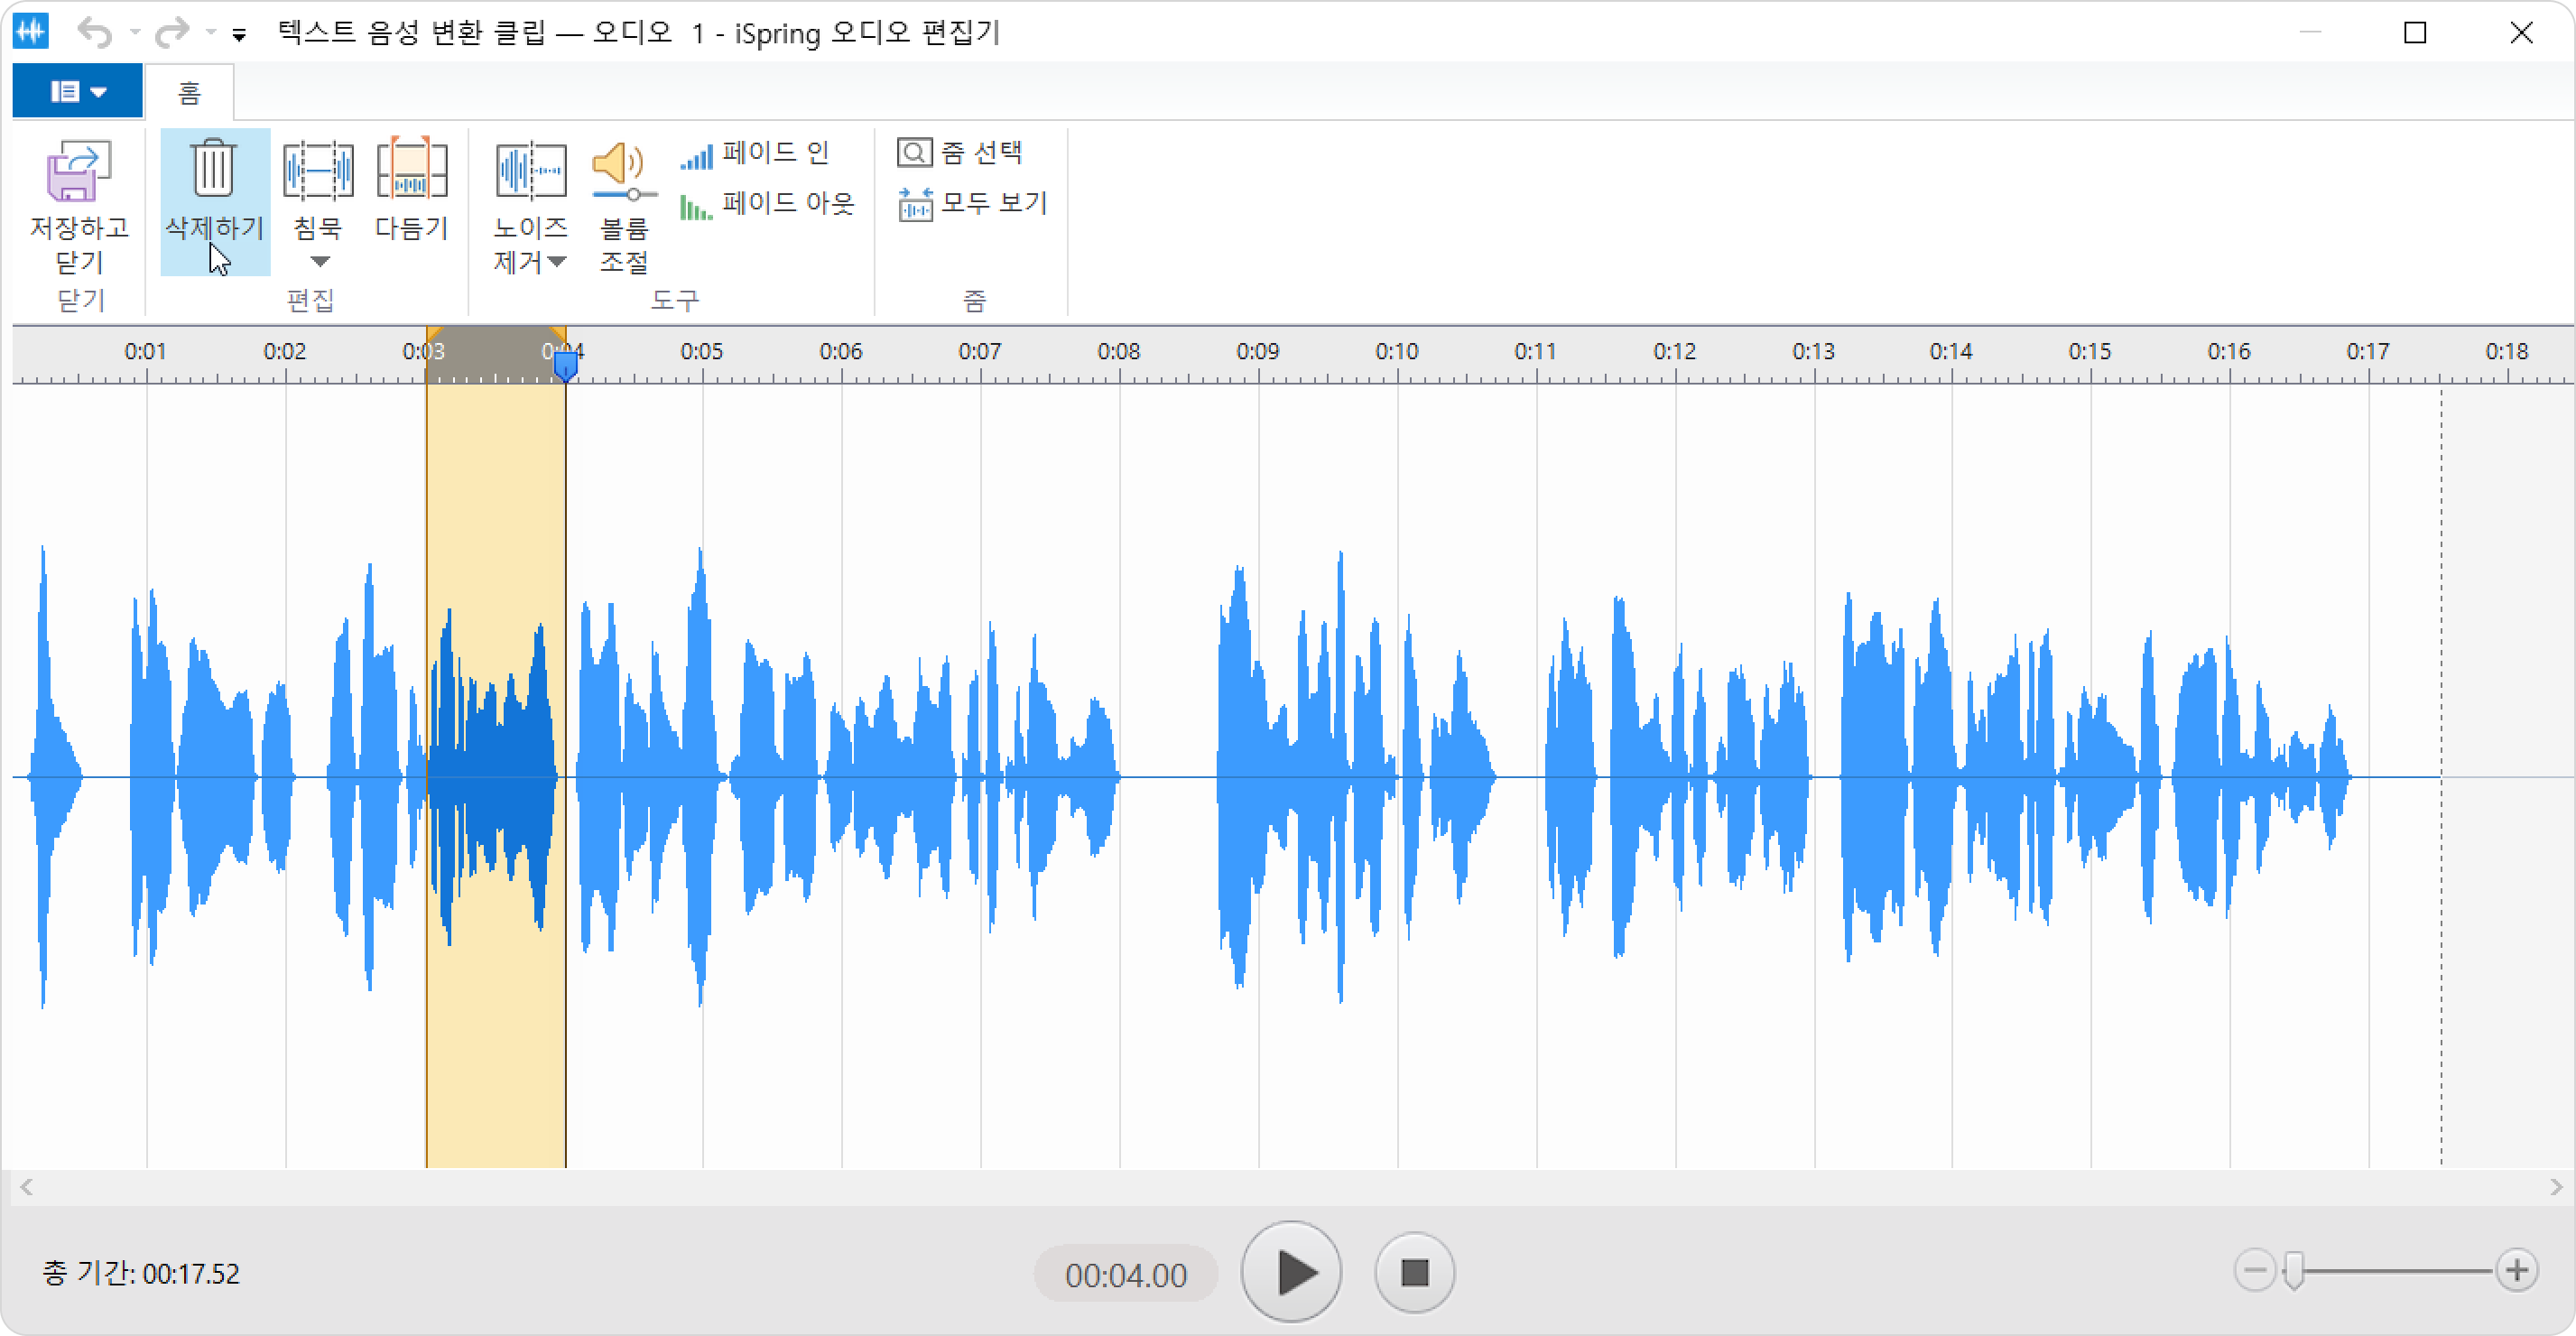This screenshot has width=2576, height=1336.
Task: Click the 0:16 mark on timeline ruler
Action: 2229,352
